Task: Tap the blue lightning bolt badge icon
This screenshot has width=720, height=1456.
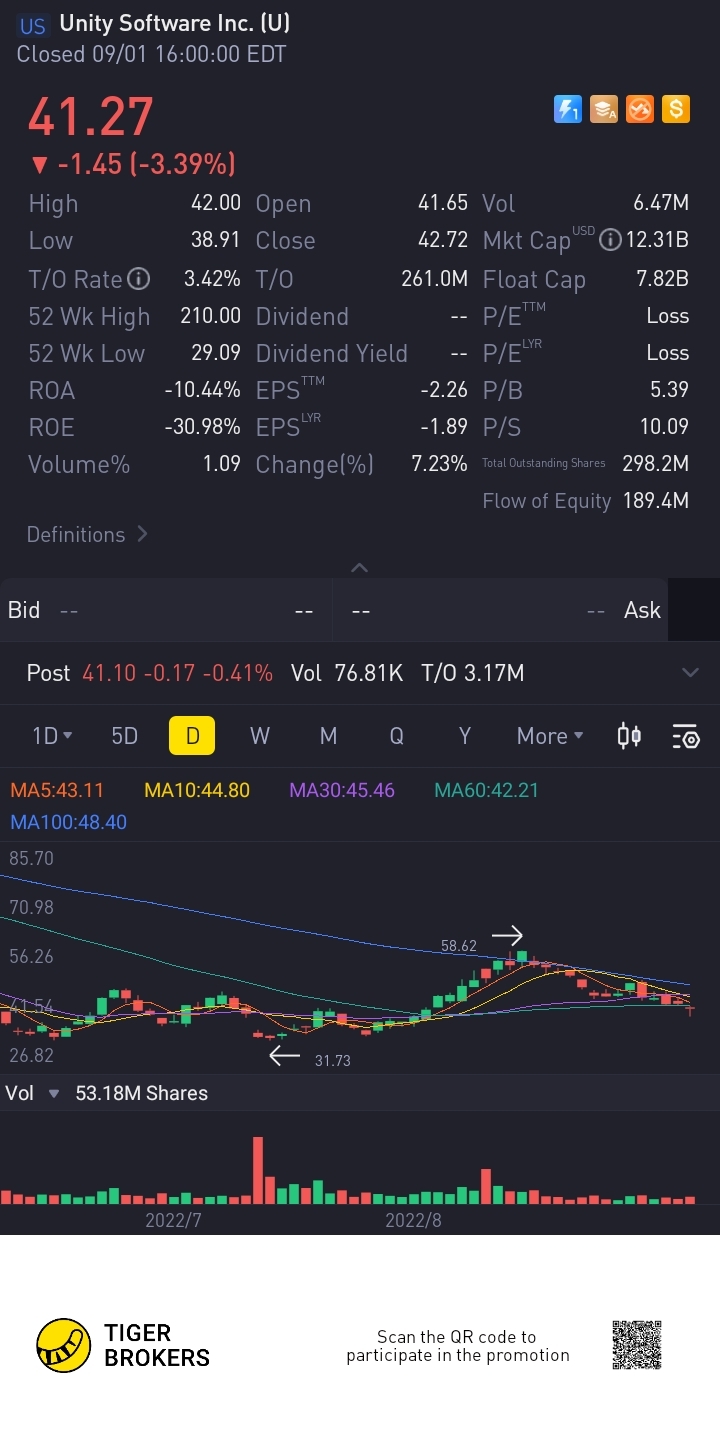Action: (568, 109)
